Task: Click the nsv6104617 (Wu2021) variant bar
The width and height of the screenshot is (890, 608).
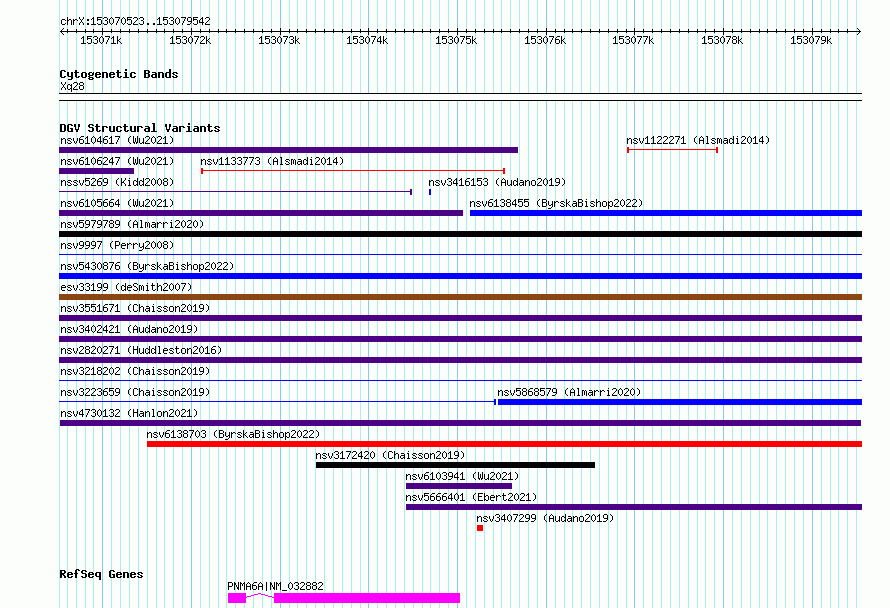Action: pos(288,150)
